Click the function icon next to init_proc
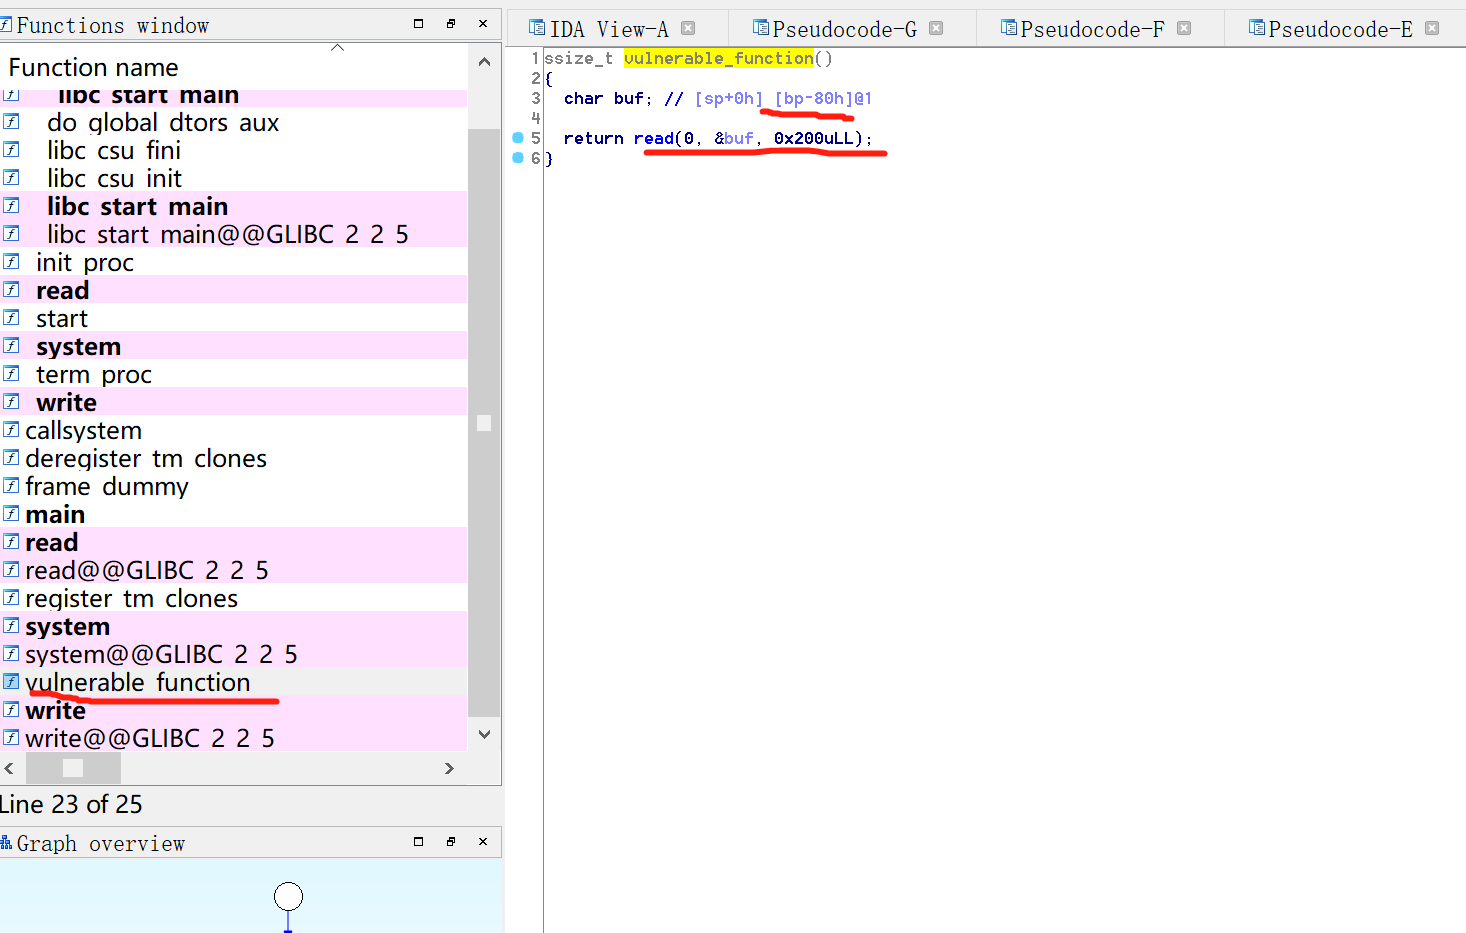The width and height of the screenshot is (1466, 933). (x=13, y=262)
